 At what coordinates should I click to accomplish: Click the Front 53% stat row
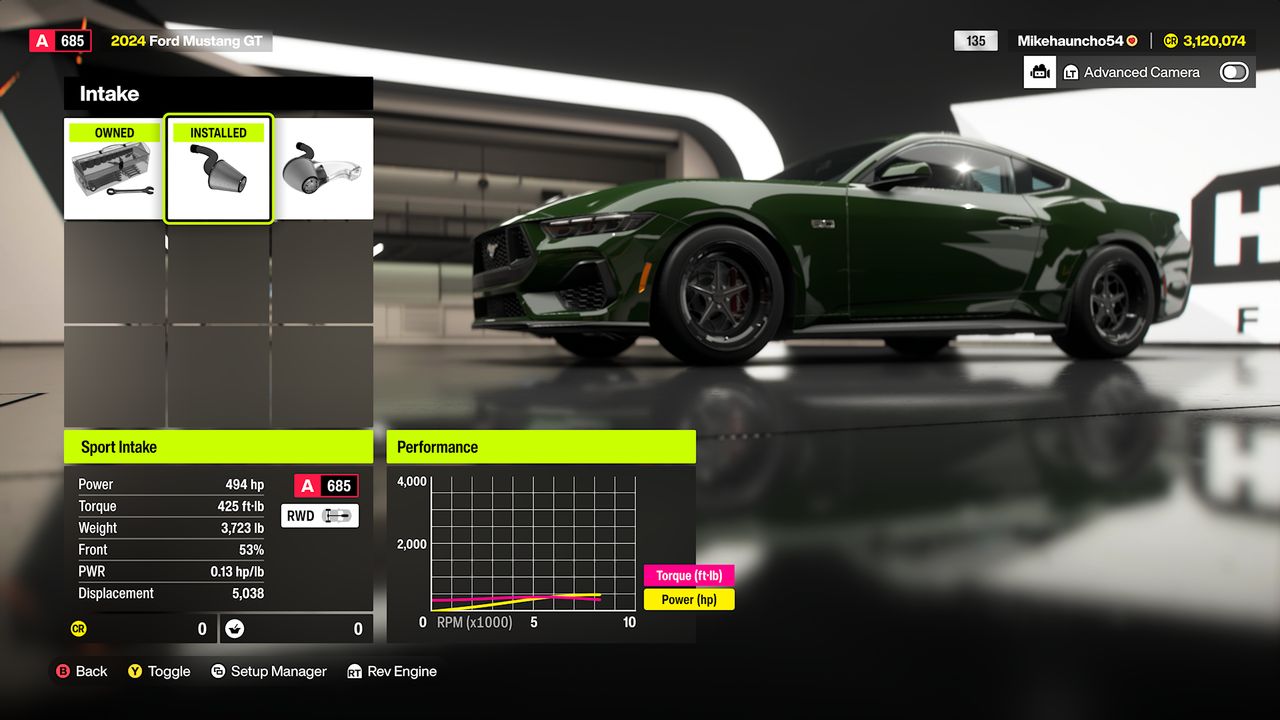click(171, 550)
